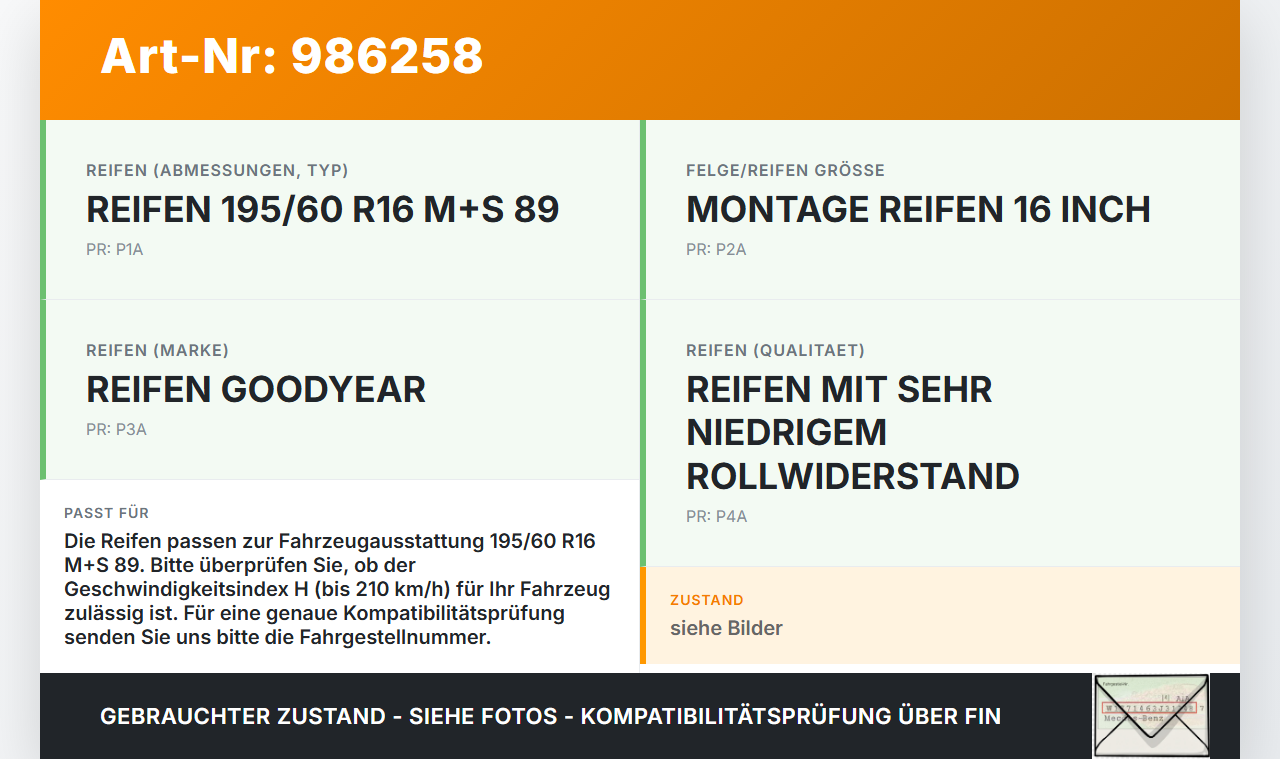Select the highlighted VIN number on the envelope
This screenshot has width=1280, height=760.
click(x=1149, y=707)
